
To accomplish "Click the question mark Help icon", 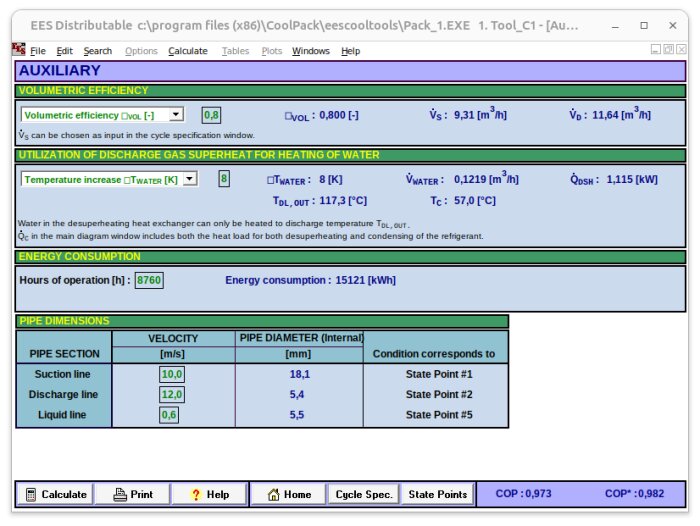I will [196, 494].
